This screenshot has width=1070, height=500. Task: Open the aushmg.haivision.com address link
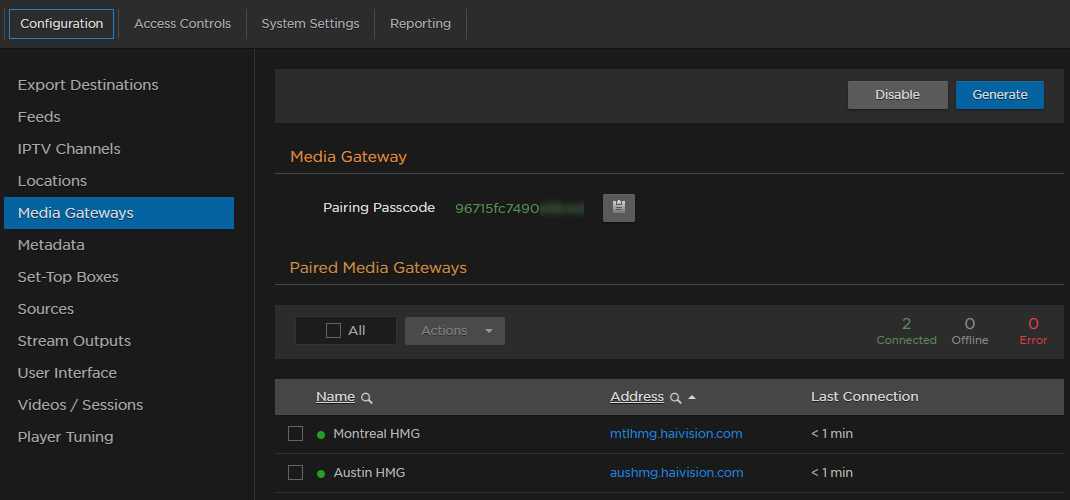point(676,472)
